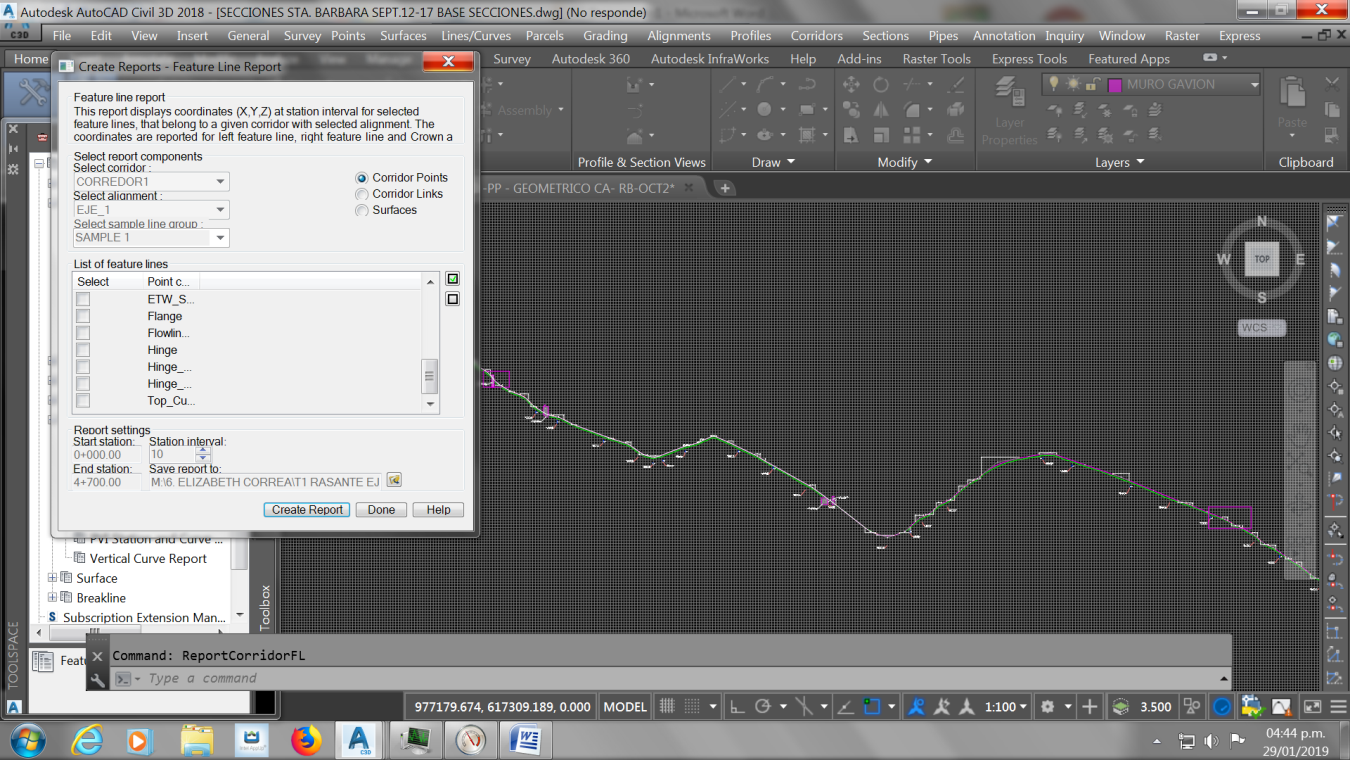Click the Help button in dialog
The width and height of the screenshot is (1350, 760).
click(439, 510)
